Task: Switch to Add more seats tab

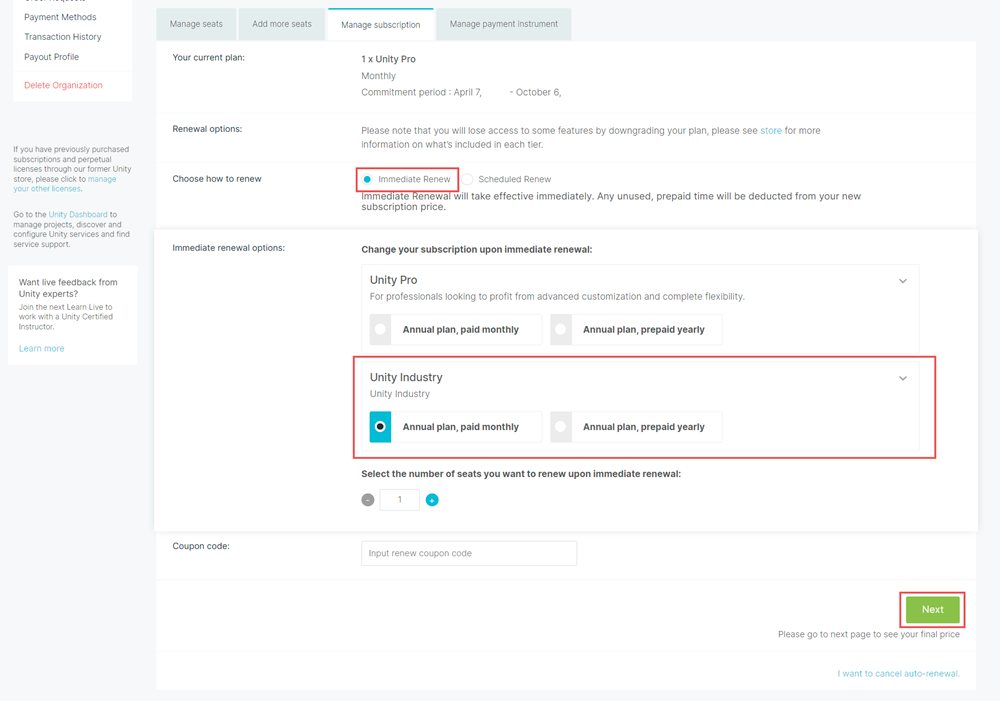Action: tap(282, 24)
